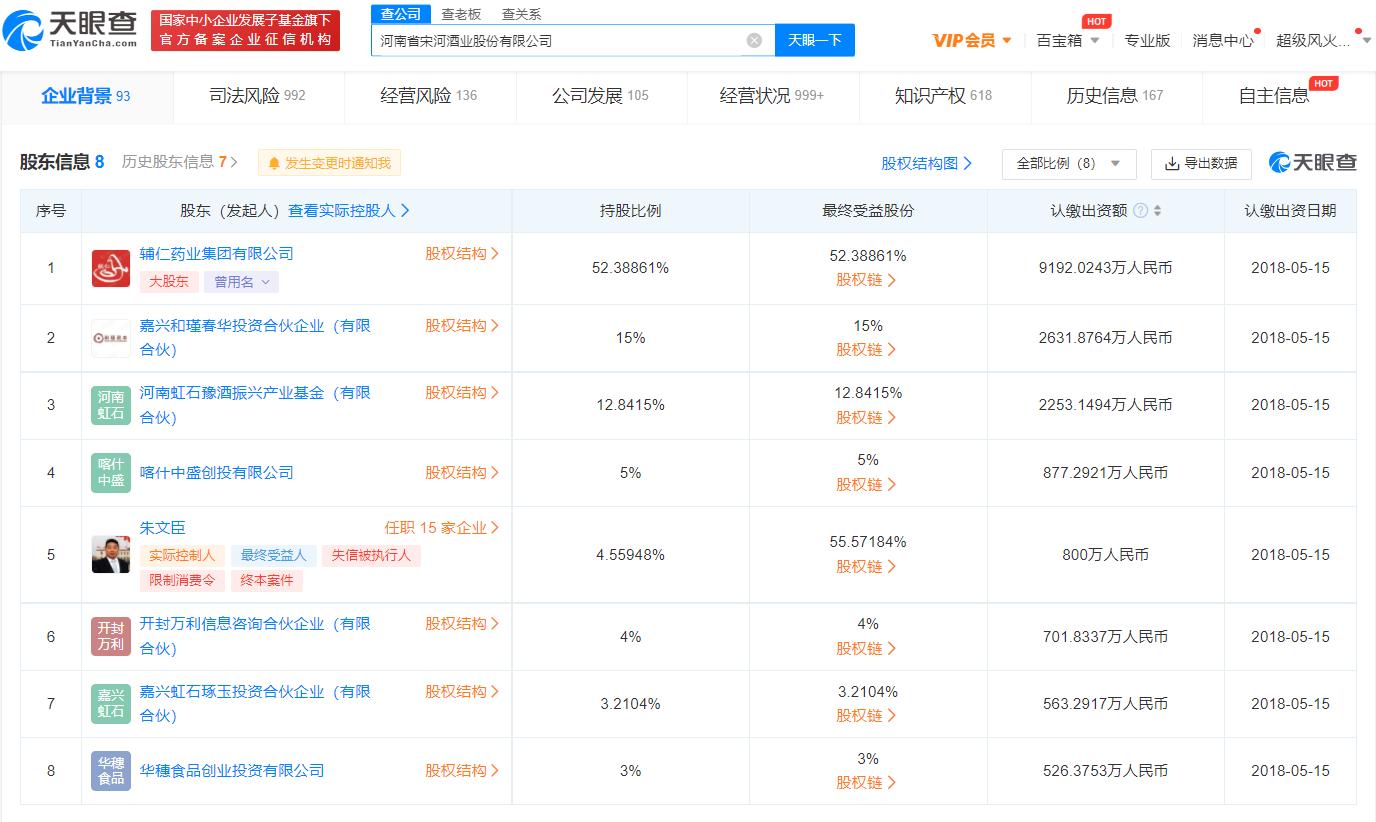Click the 实际控制人 tag

tap(182, 556)
